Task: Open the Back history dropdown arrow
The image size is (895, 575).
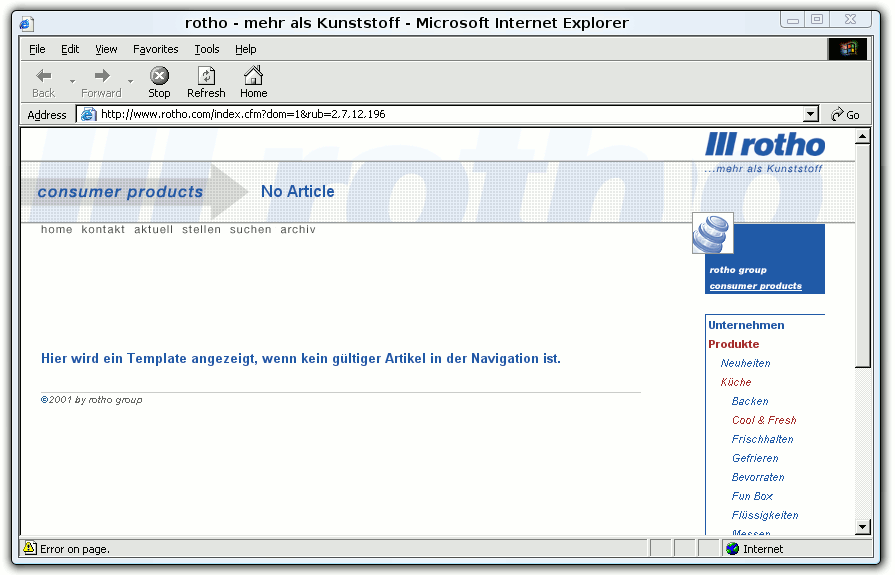Action: point(72,82)
